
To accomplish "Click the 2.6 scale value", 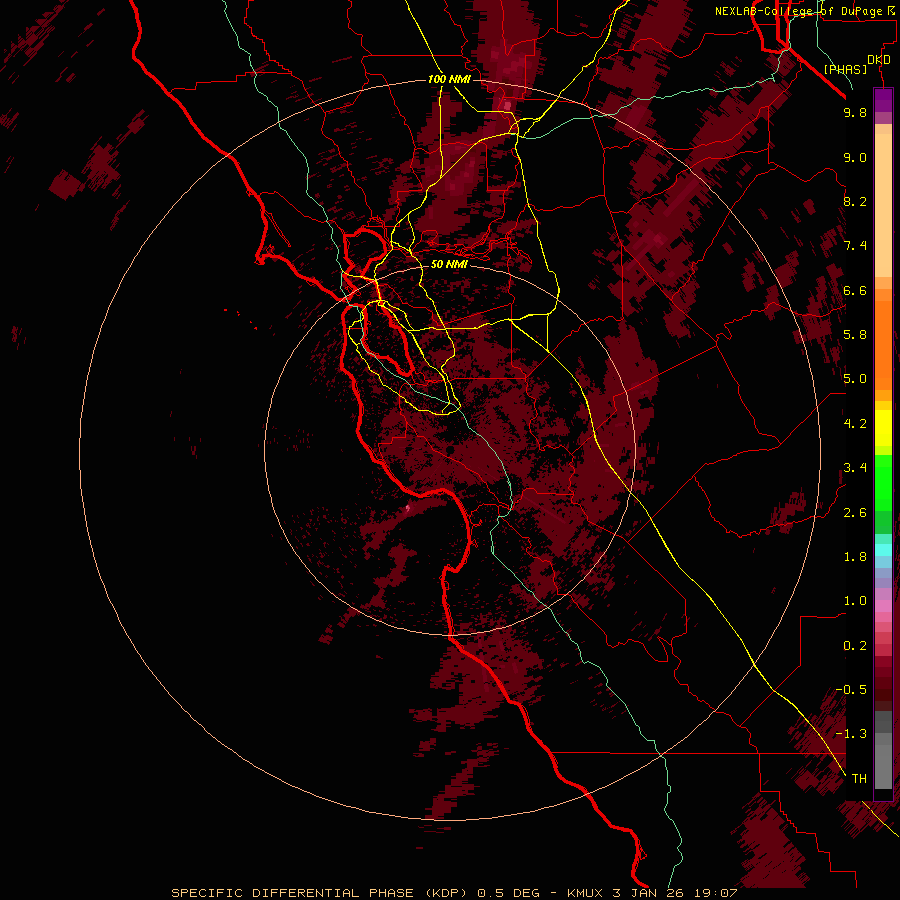I will [x=855, y=513].
